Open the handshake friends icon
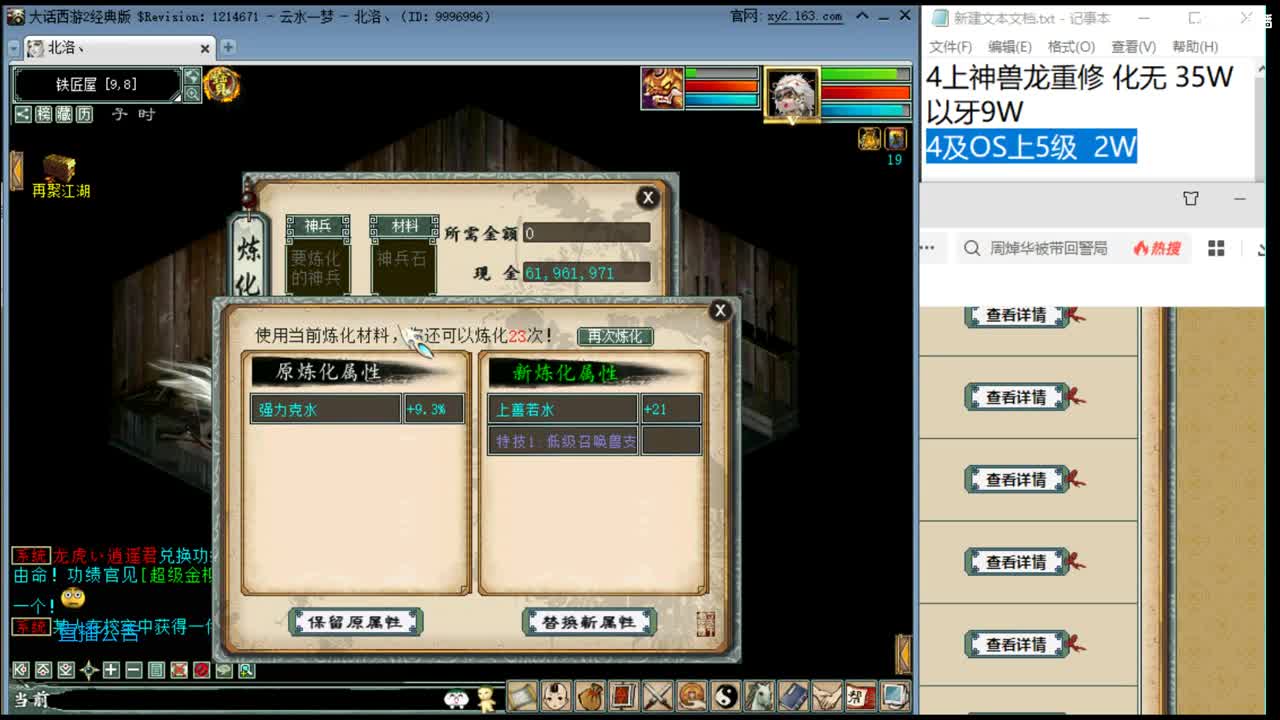The image size is (1280, 720). pyautogui.click(x=827, y=696)
